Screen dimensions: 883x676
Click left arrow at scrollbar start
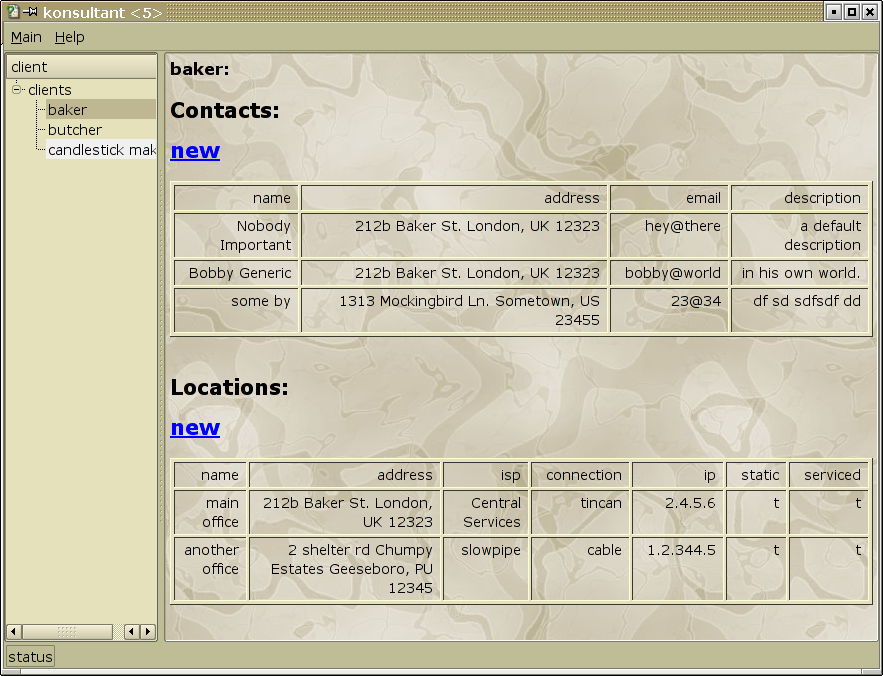14,631
